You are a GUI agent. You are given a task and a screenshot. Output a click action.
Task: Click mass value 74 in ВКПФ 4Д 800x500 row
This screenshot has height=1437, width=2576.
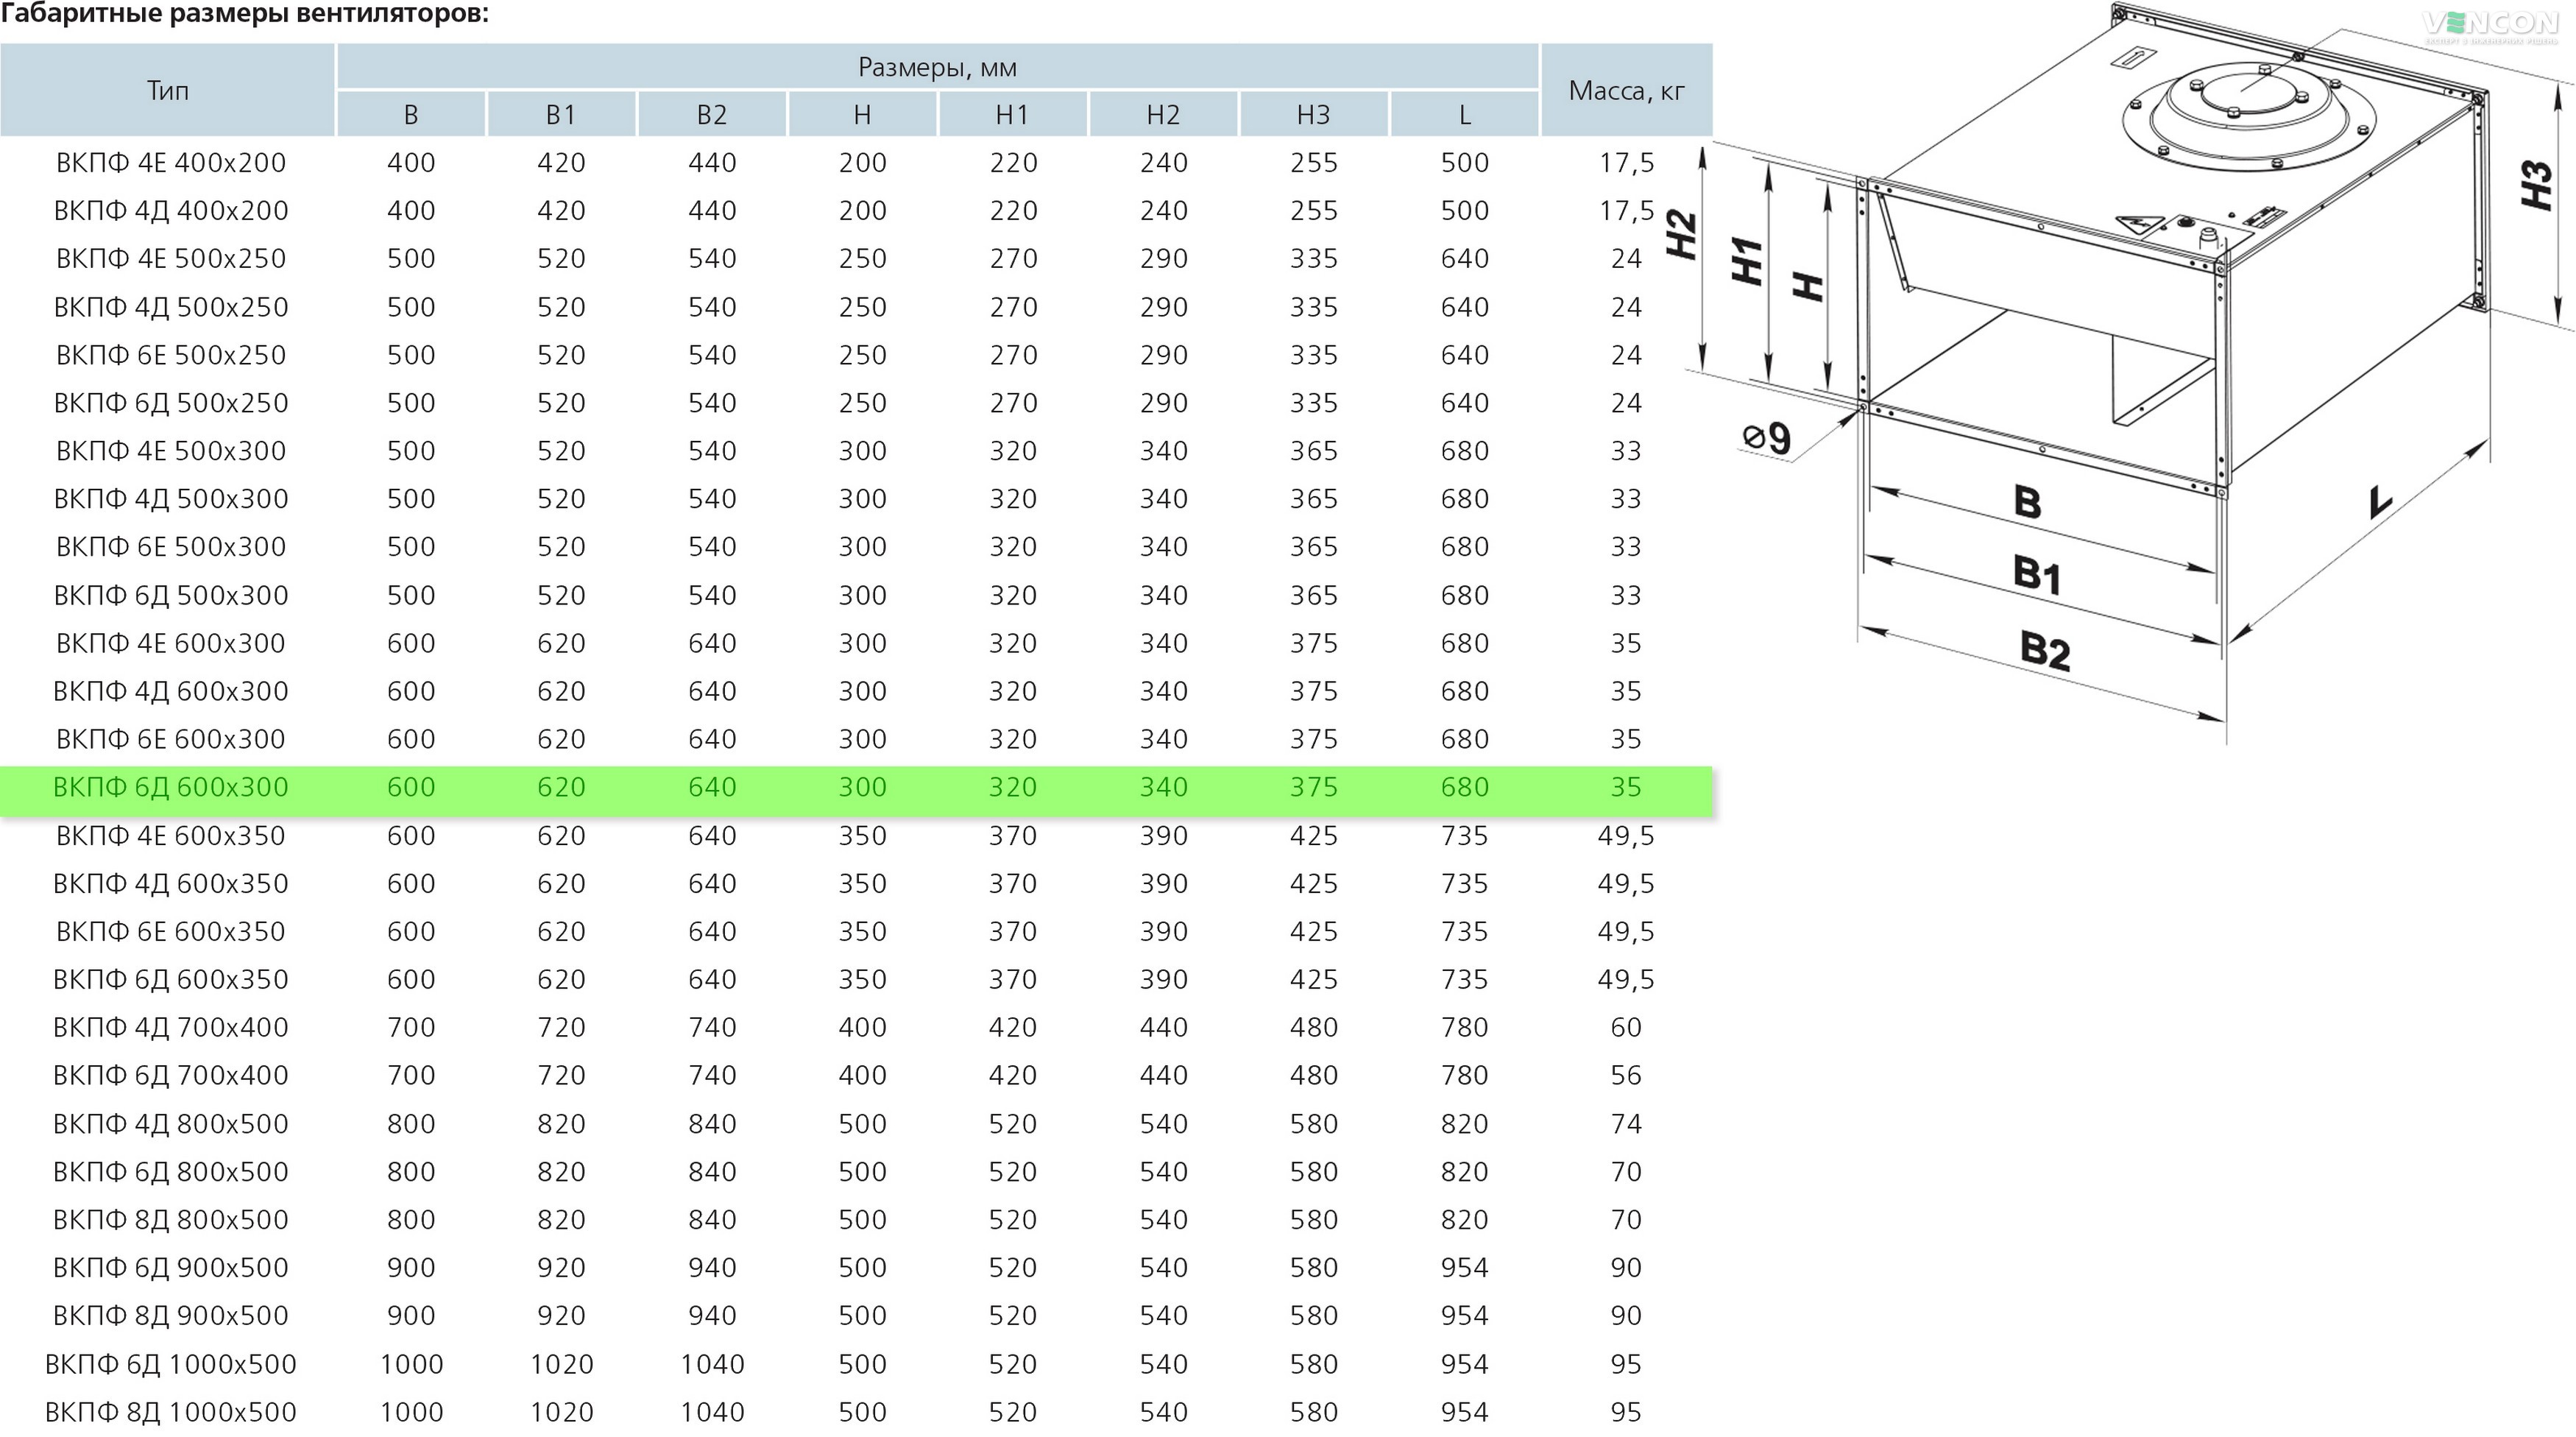coord(1626,1123)
